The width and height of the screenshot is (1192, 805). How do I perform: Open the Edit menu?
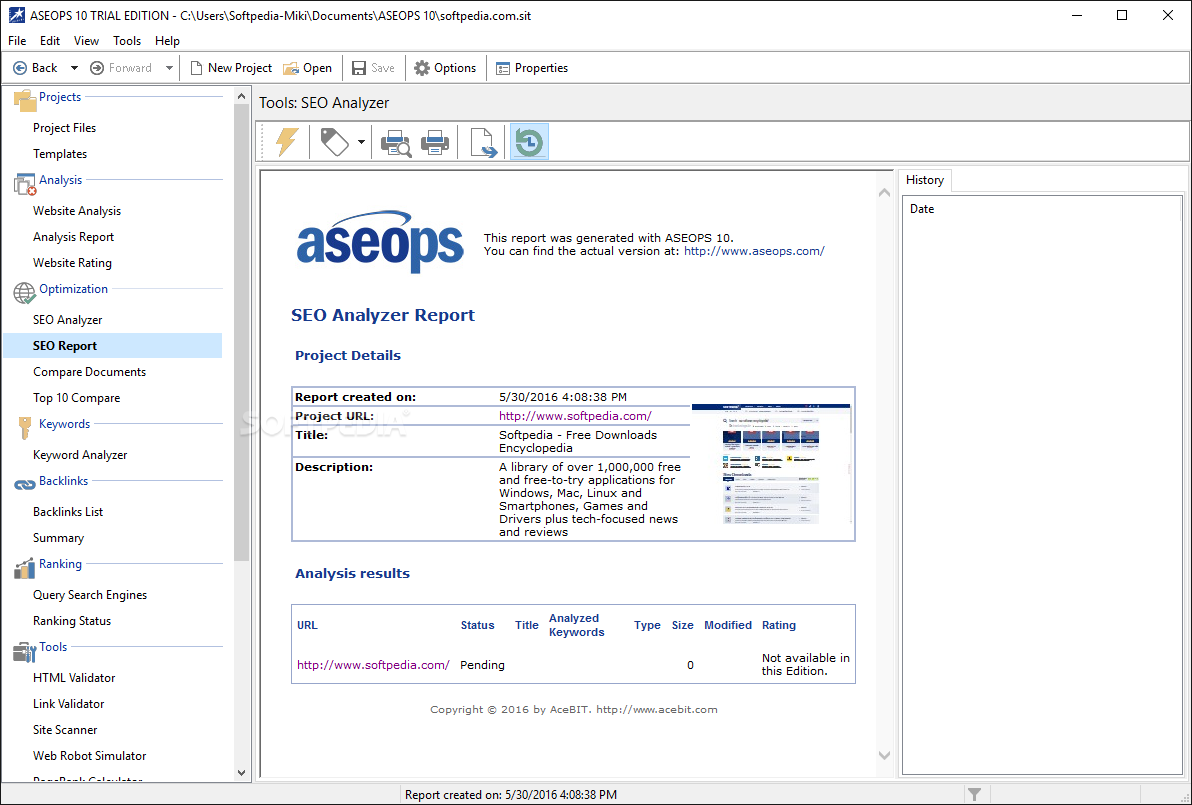(x=50, y=41)
